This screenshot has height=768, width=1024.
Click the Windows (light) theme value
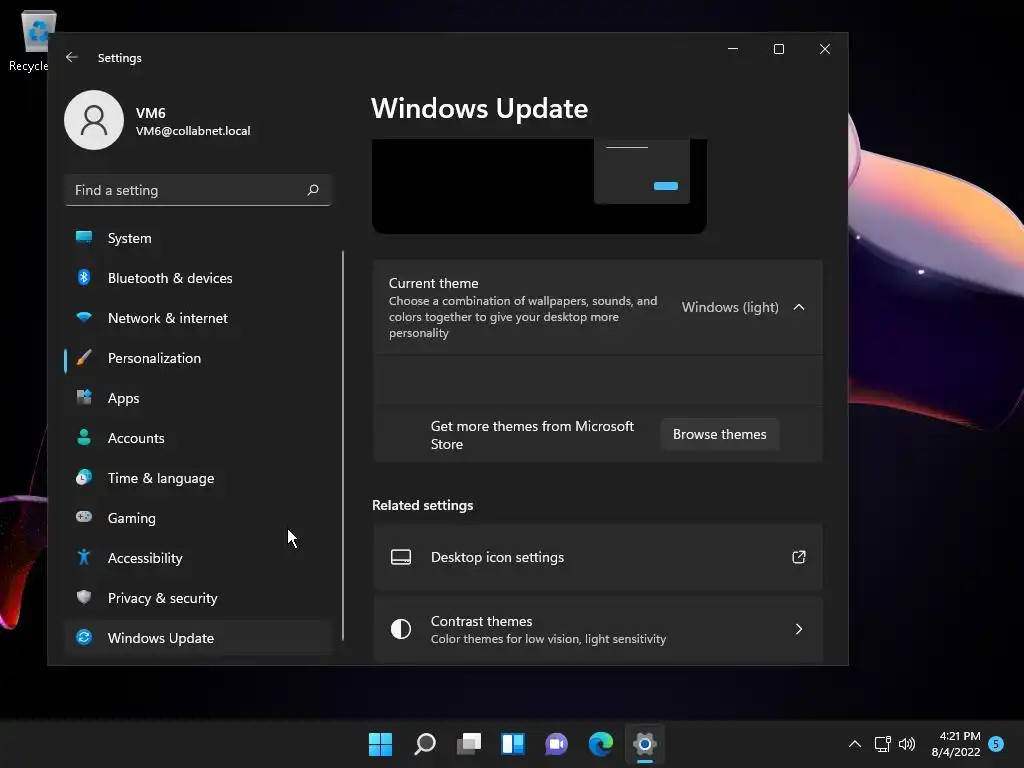click(x=730, y=307)
